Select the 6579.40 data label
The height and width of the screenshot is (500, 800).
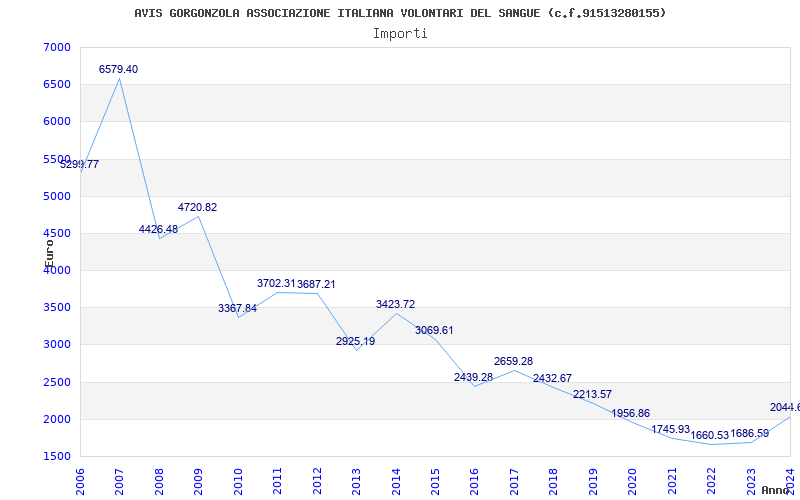coord(118,69)
